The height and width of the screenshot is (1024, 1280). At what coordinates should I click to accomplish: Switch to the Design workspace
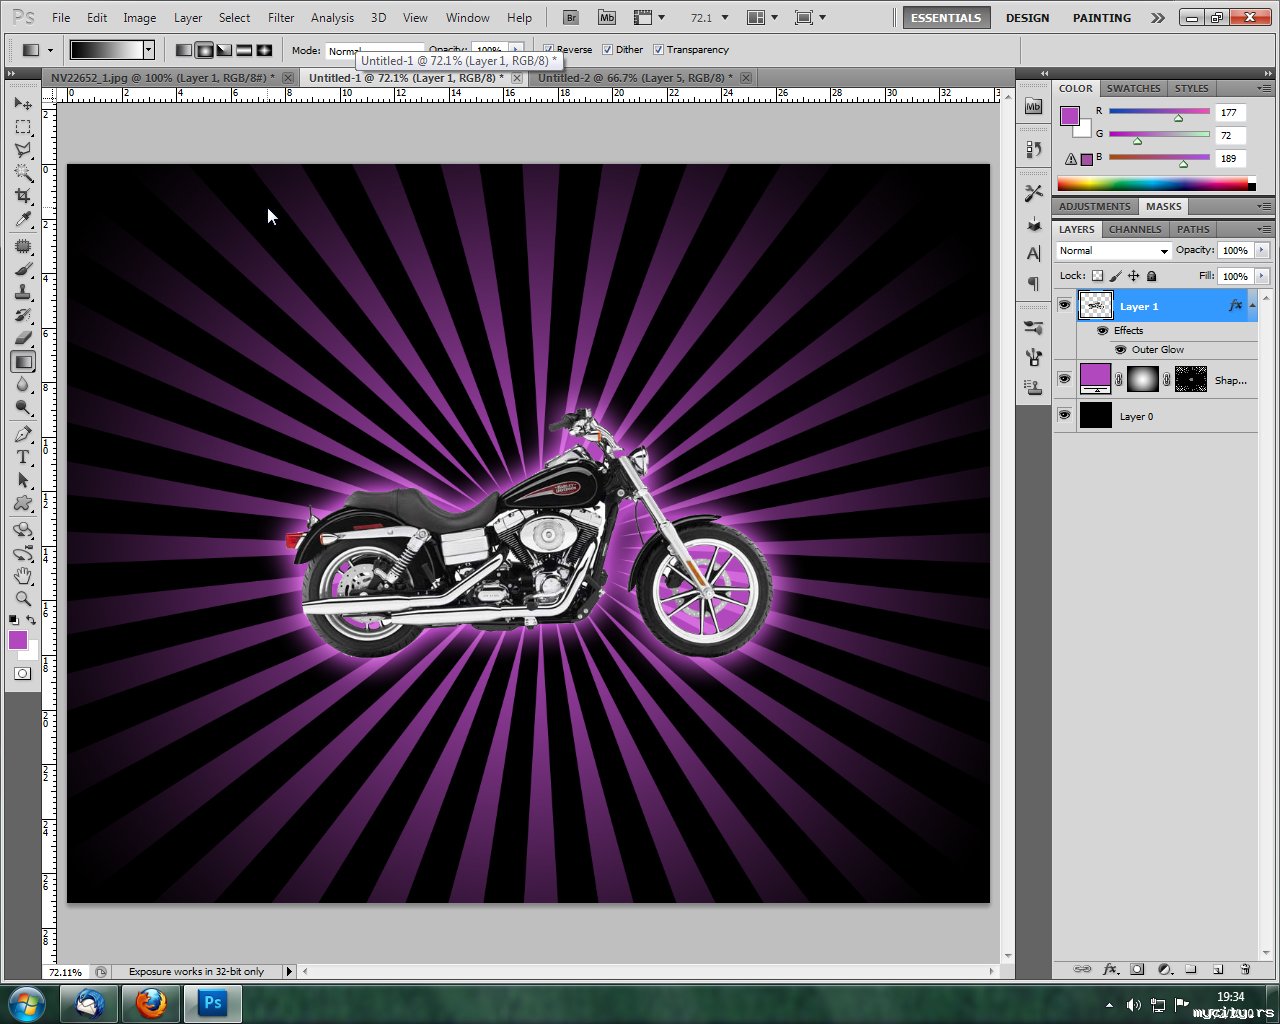click(1027, 18)
